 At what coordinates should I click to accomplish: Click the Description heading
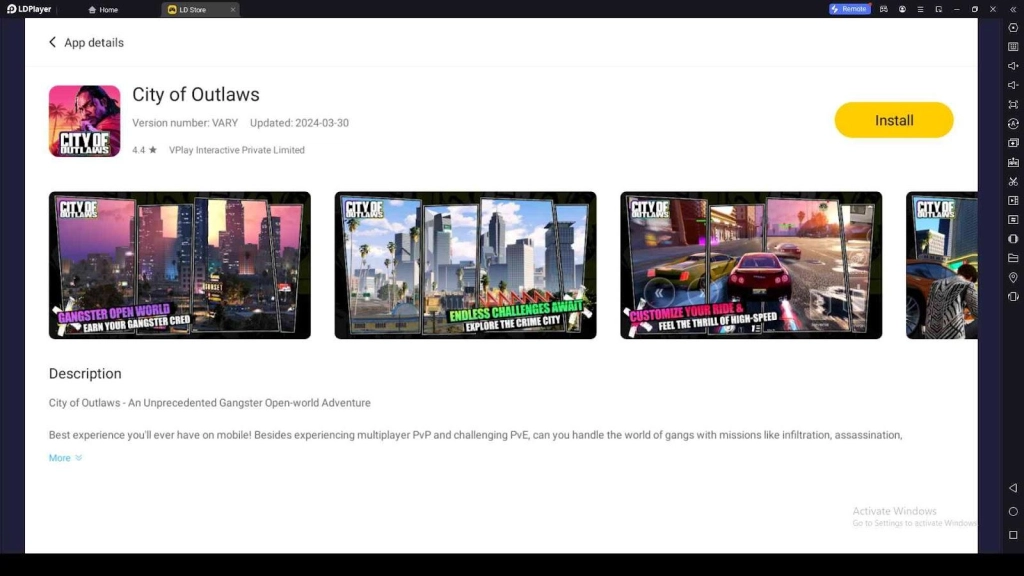pos(85,374)
